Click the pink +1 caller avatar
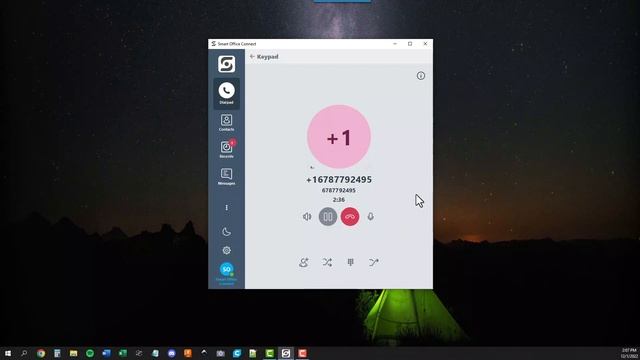 pos(339,137)
